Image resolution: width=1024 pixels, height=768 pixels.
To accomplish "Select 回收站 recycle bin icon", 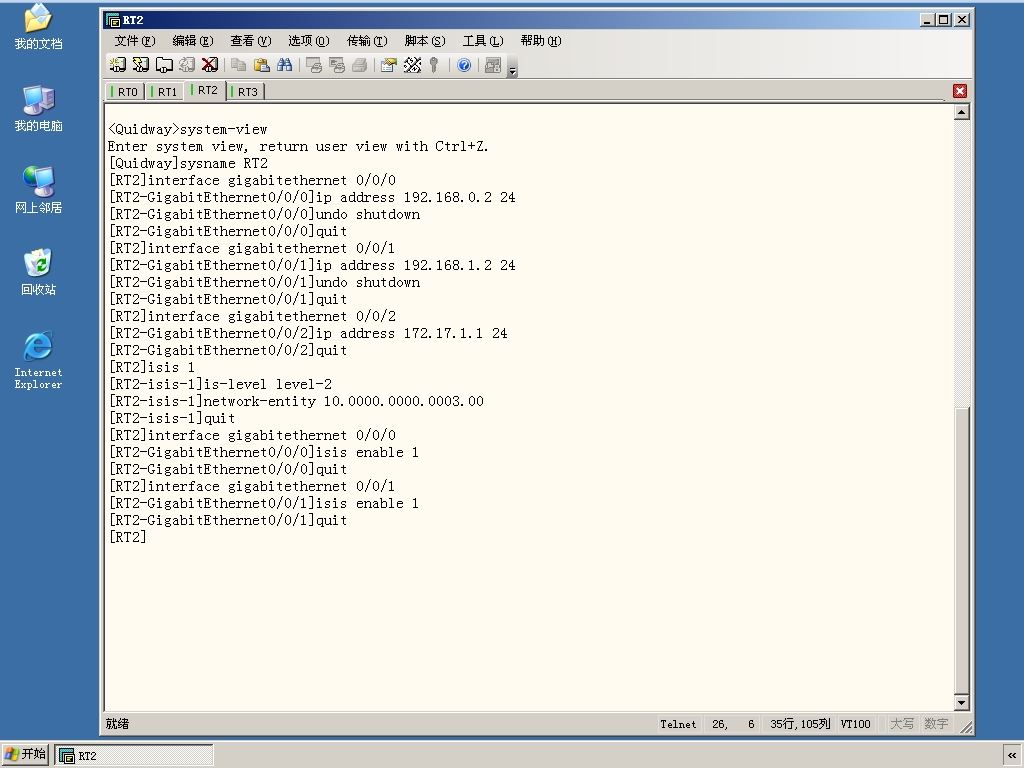I will (x=39, y=272).
